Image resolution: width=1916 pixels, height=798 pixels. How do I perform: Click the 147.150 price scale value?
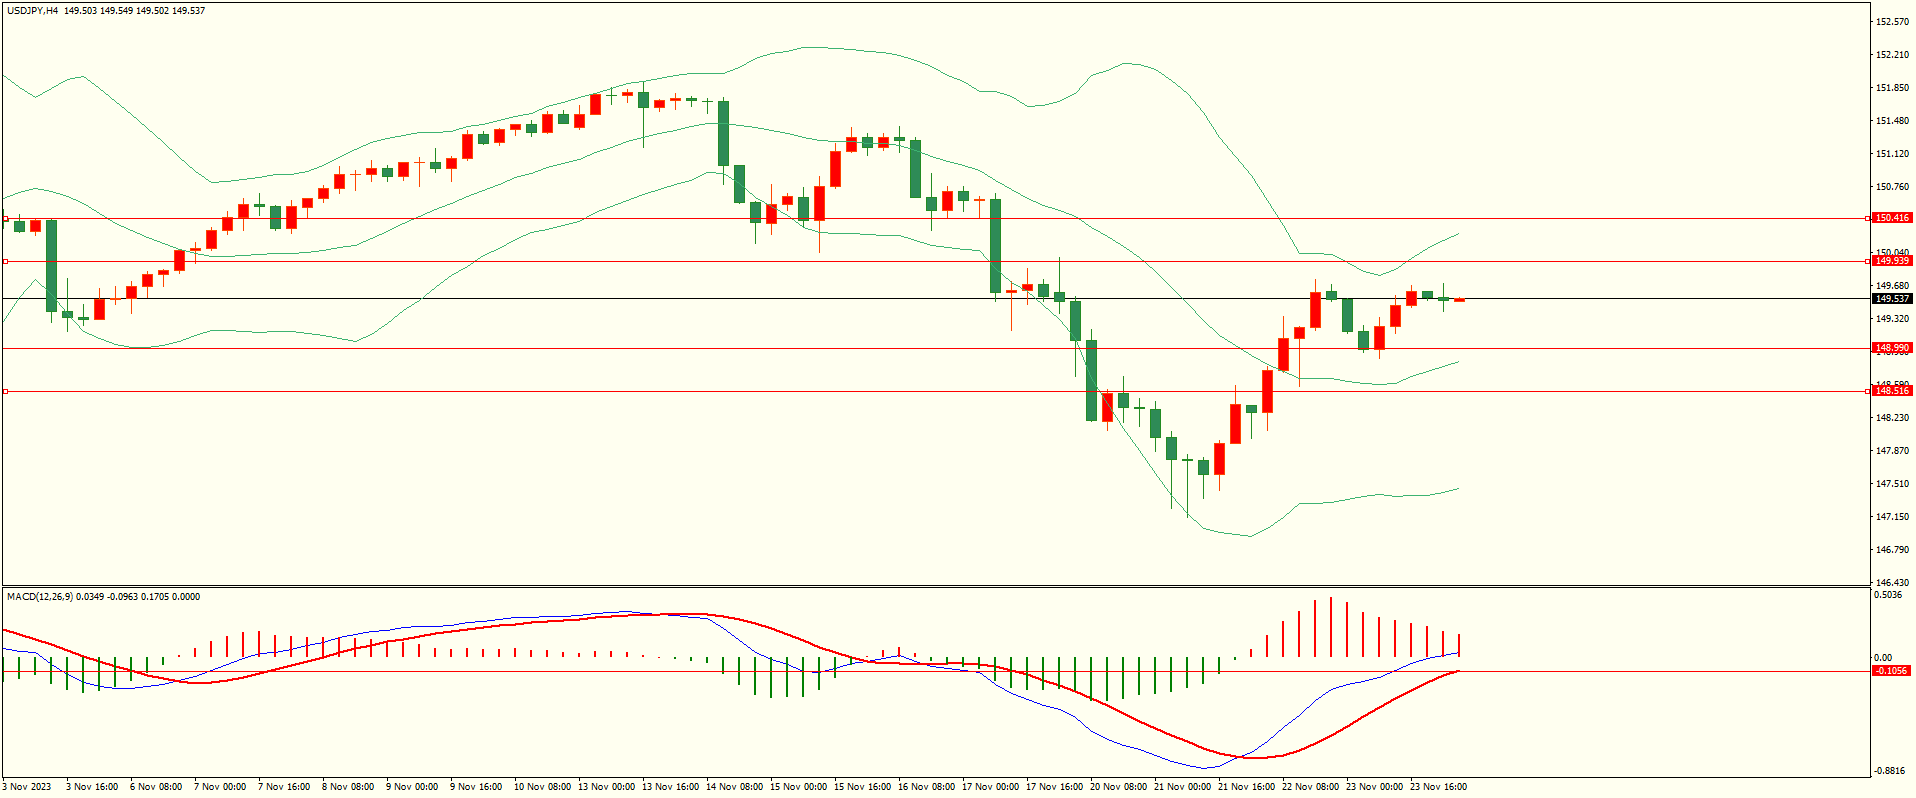(x=1893, y=517)
